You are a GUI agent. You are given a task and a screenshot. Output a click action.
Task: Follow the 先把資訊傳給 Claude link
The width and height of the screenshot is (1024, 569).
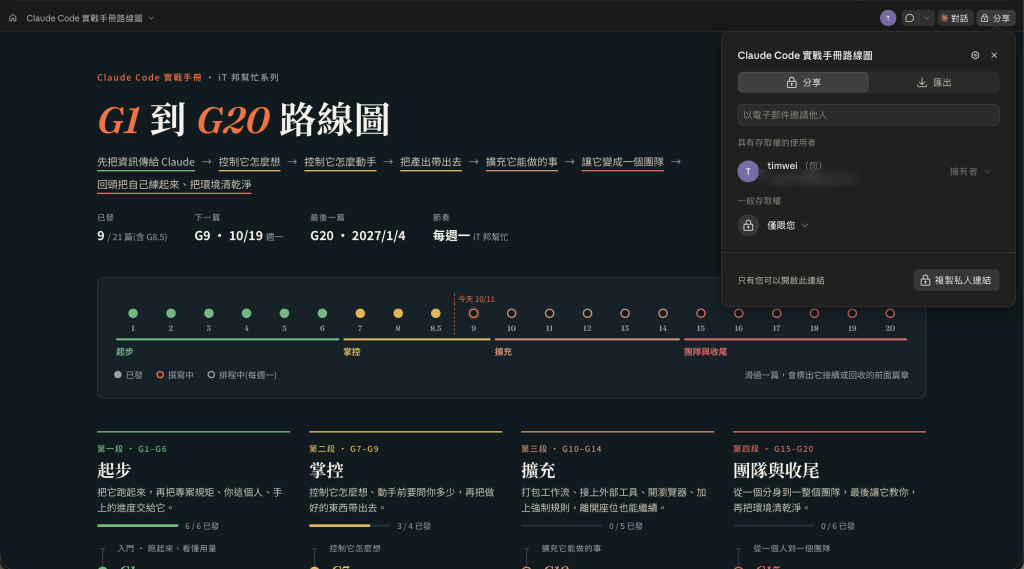(x=146, y=162)
